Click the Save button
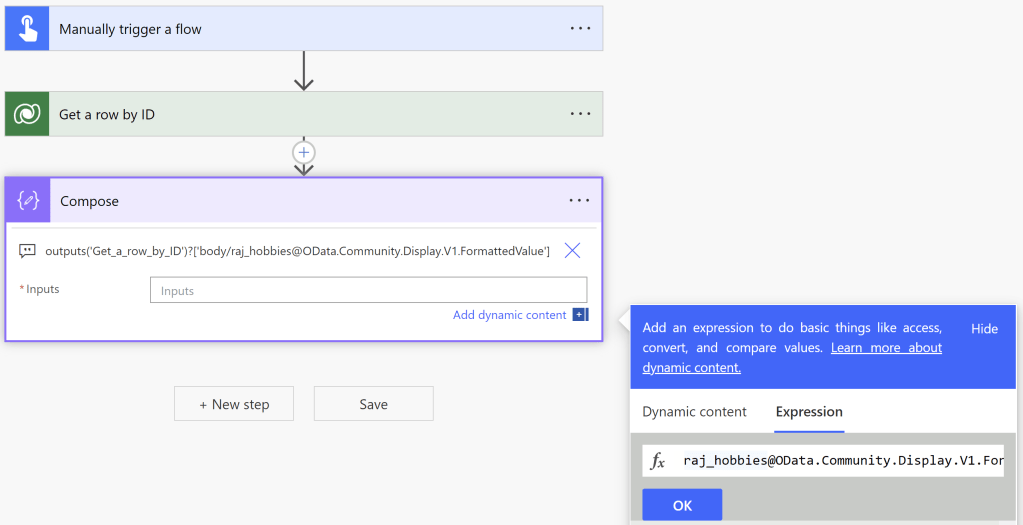The width and height of the screenshot is (1023, 525). click(x=373, y=404)
